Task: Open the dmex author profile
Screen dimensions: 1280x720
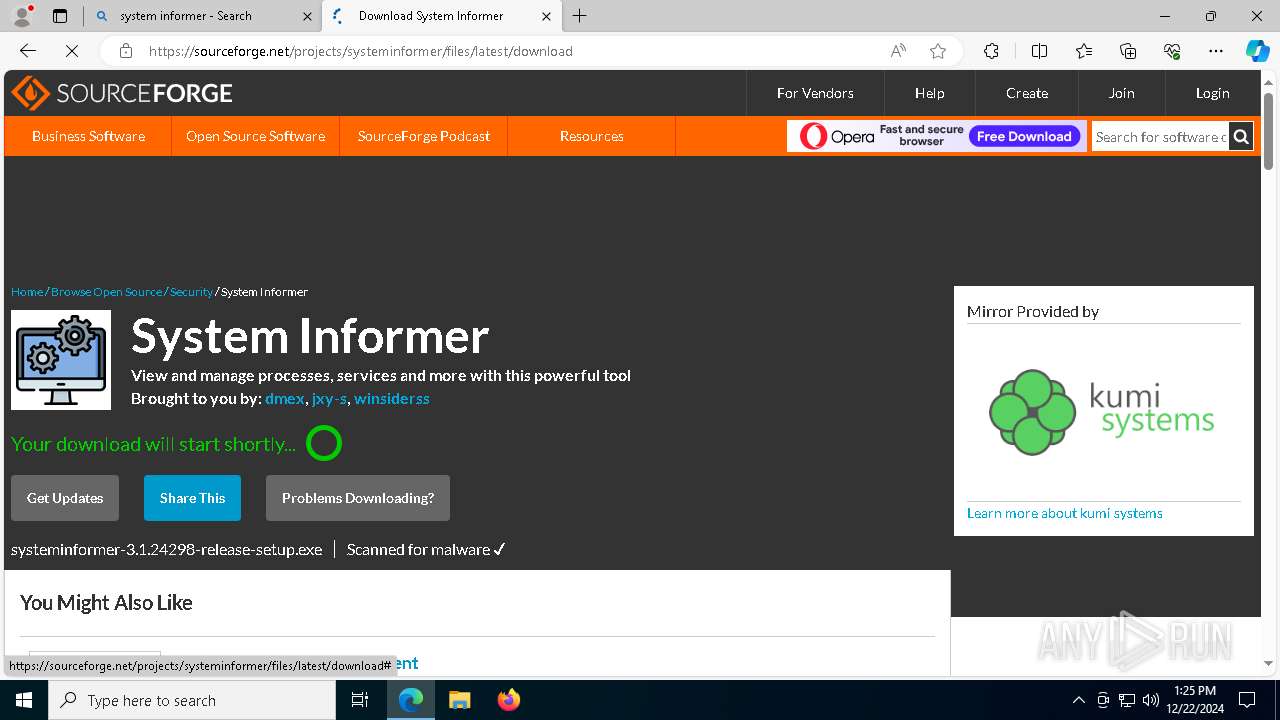Action: [284, 398]
